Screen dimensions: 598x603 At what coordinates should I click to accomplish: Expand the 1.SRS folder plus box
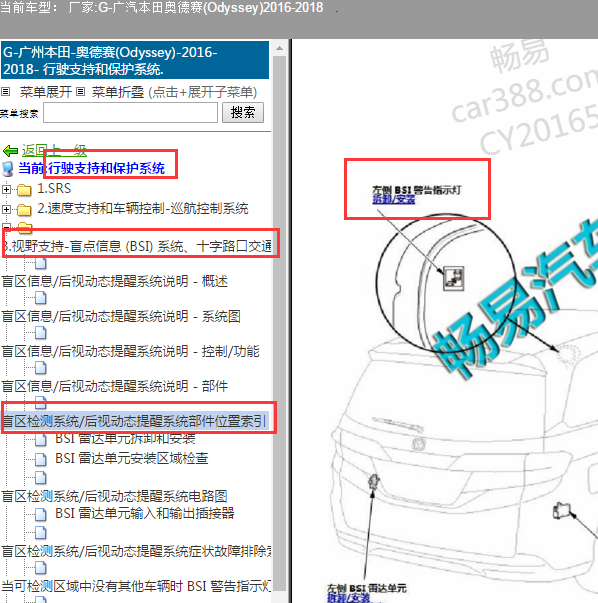pyautogui.click(x=6, y=189)
